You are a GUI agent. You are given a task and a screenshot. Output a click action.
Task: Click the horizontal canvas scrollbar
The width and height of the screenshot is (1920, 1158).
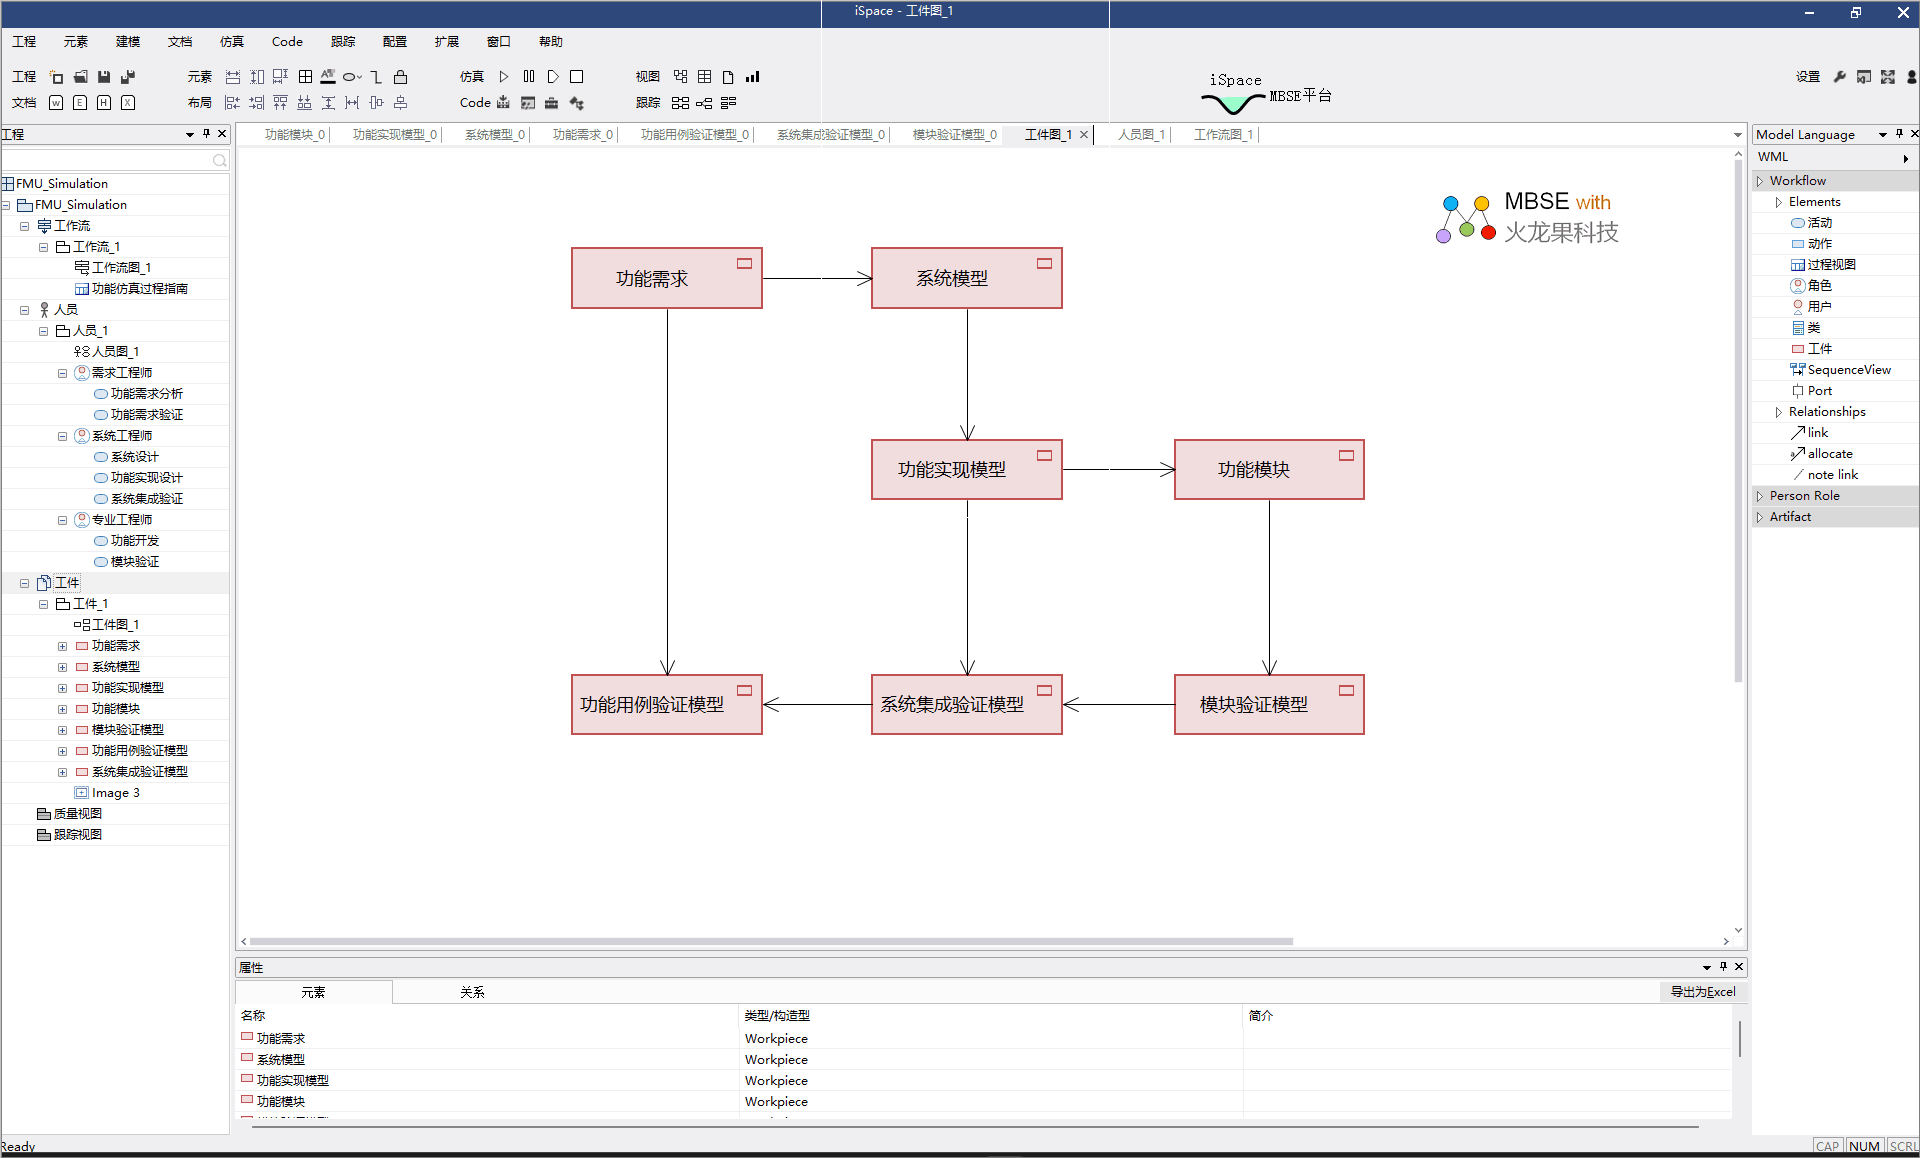pos(770,941)
